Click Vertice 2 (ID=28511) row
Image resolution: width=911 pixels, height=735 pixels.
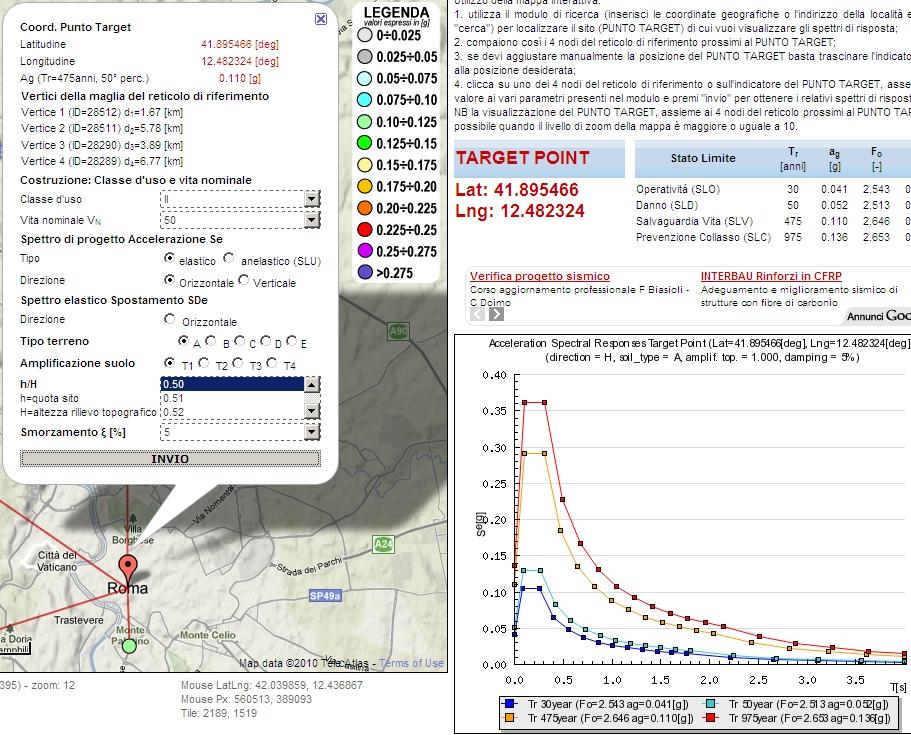[102, 128]
